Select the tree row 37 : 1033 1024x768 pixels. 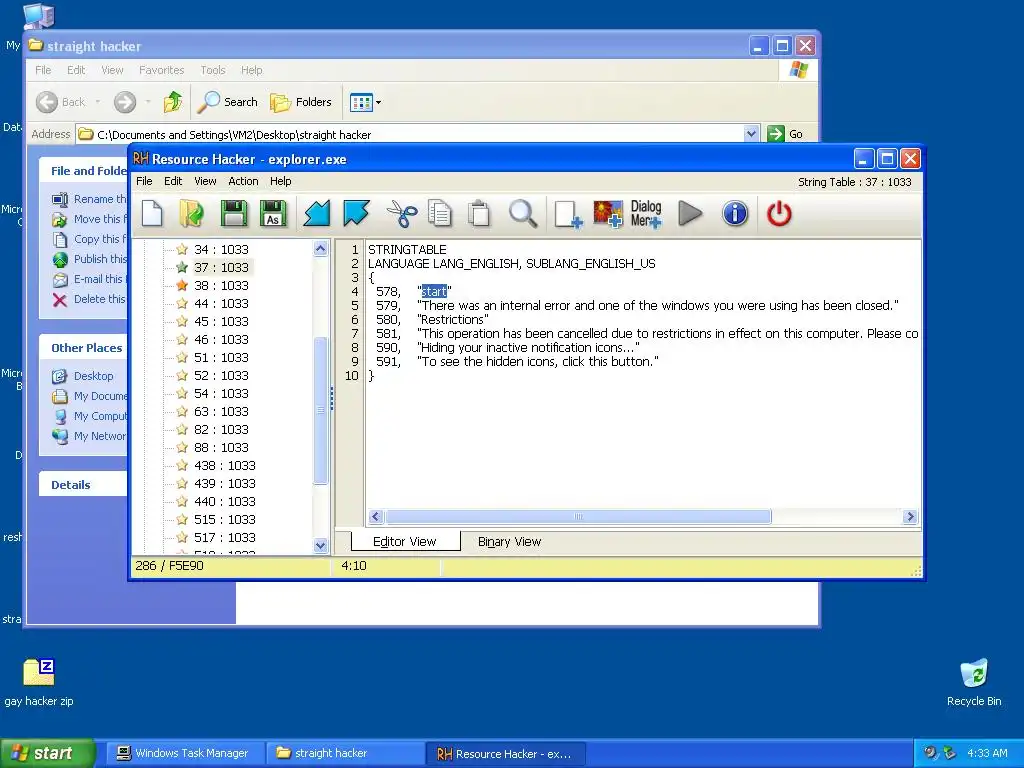pyautogui.click(x=221, y=267)
